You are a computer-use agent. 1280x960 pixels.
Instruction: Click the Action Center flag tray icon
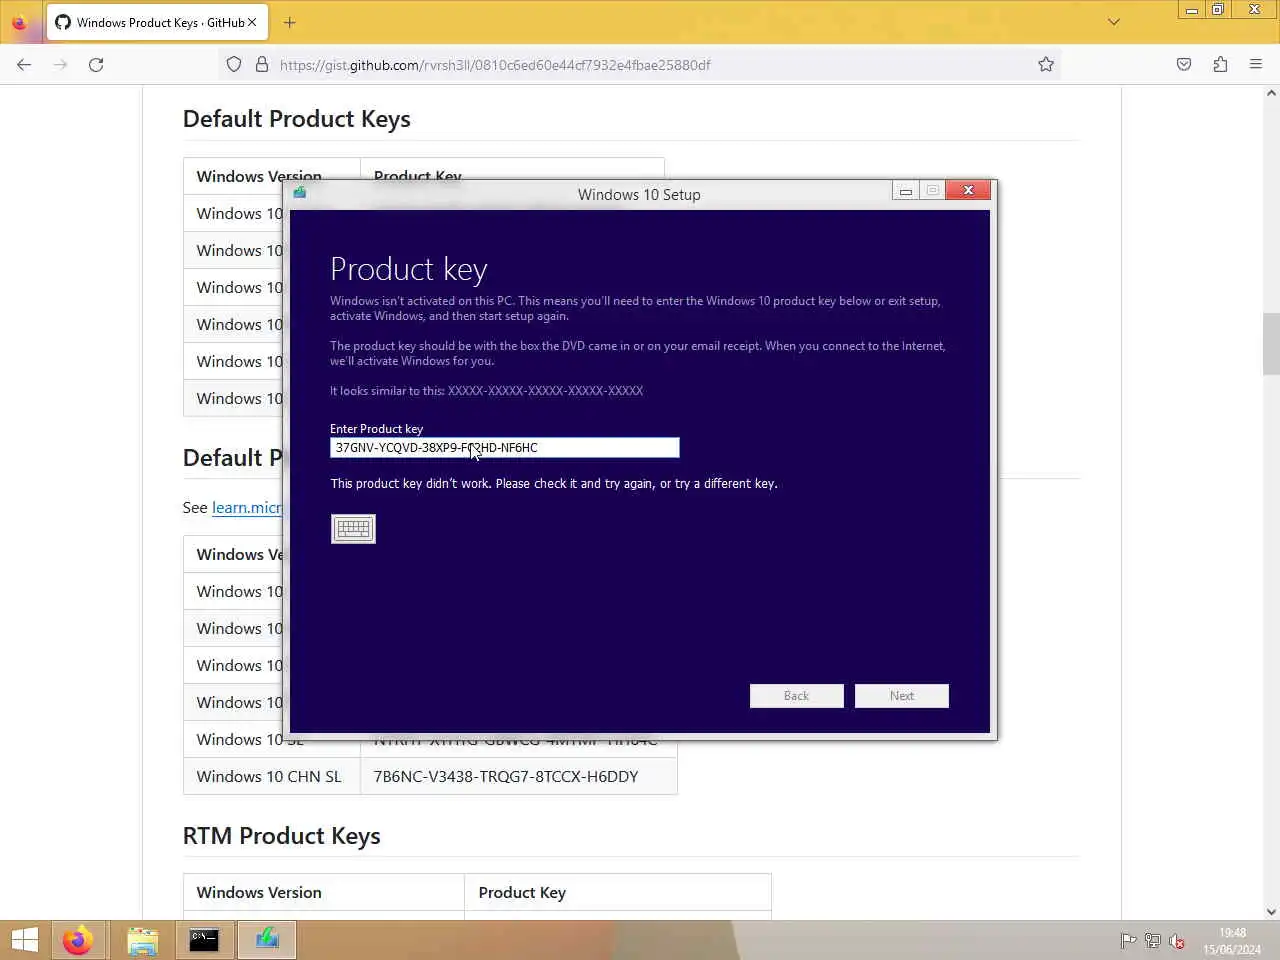(x=1128, y=941)
